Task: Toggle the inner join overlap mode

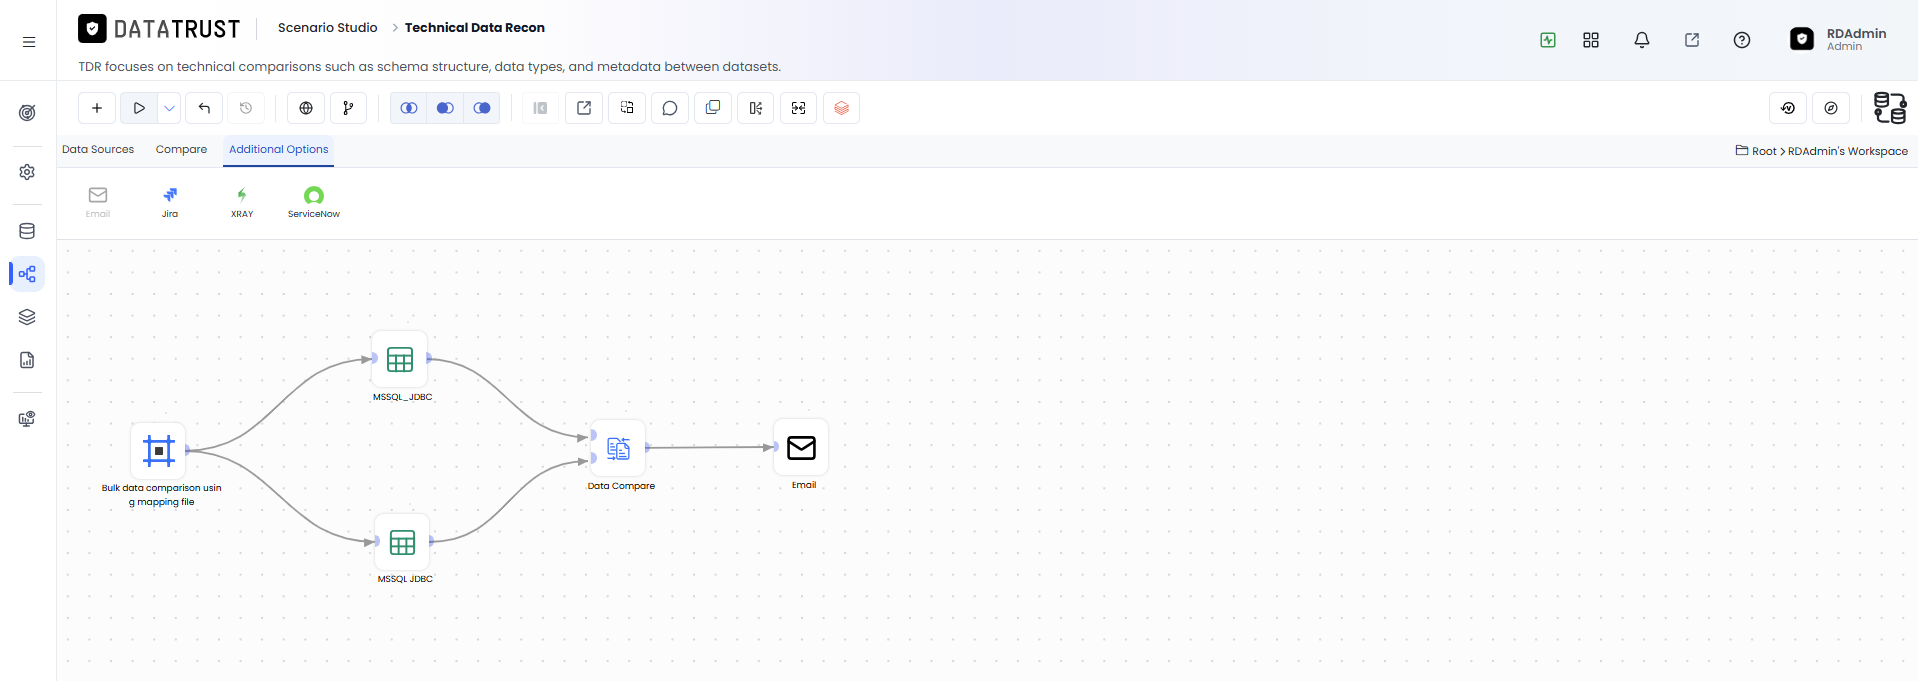Action: (409, 108)
